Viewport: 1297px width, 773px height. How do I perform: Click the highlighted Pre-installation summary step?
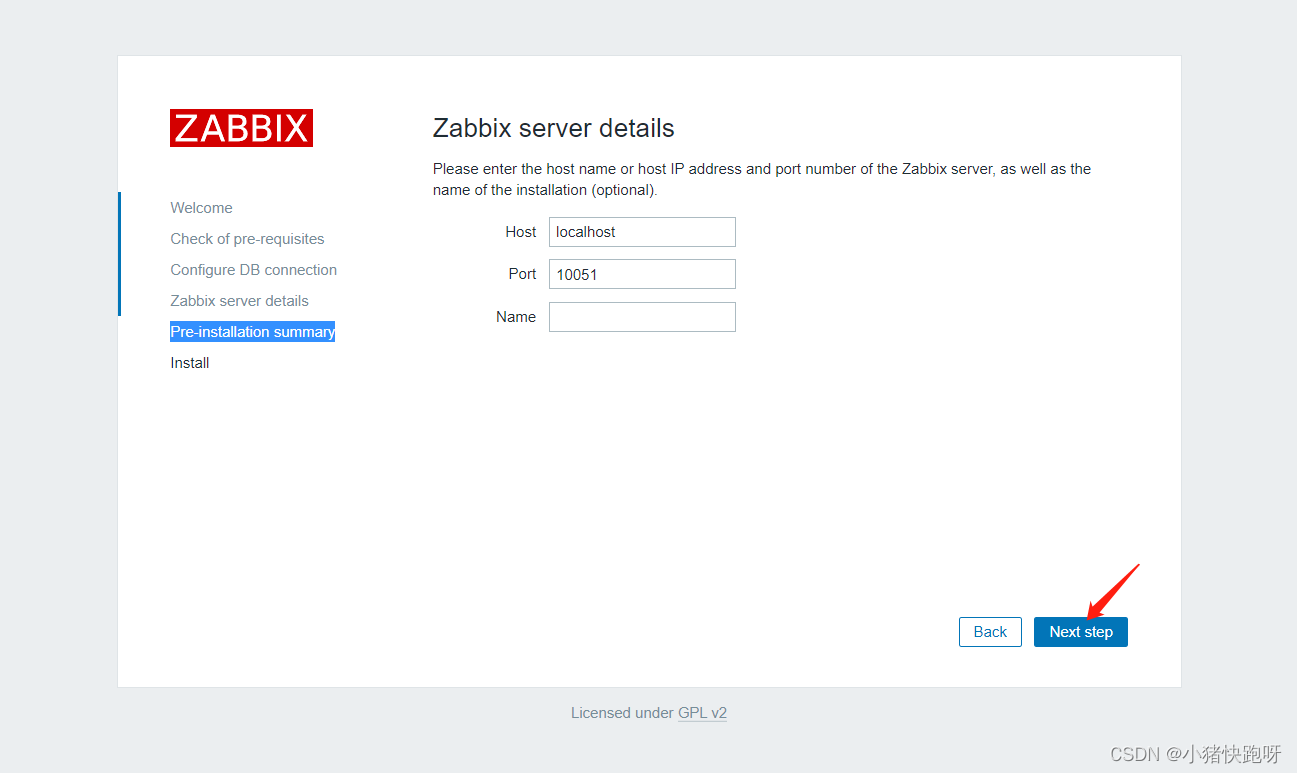252,331
